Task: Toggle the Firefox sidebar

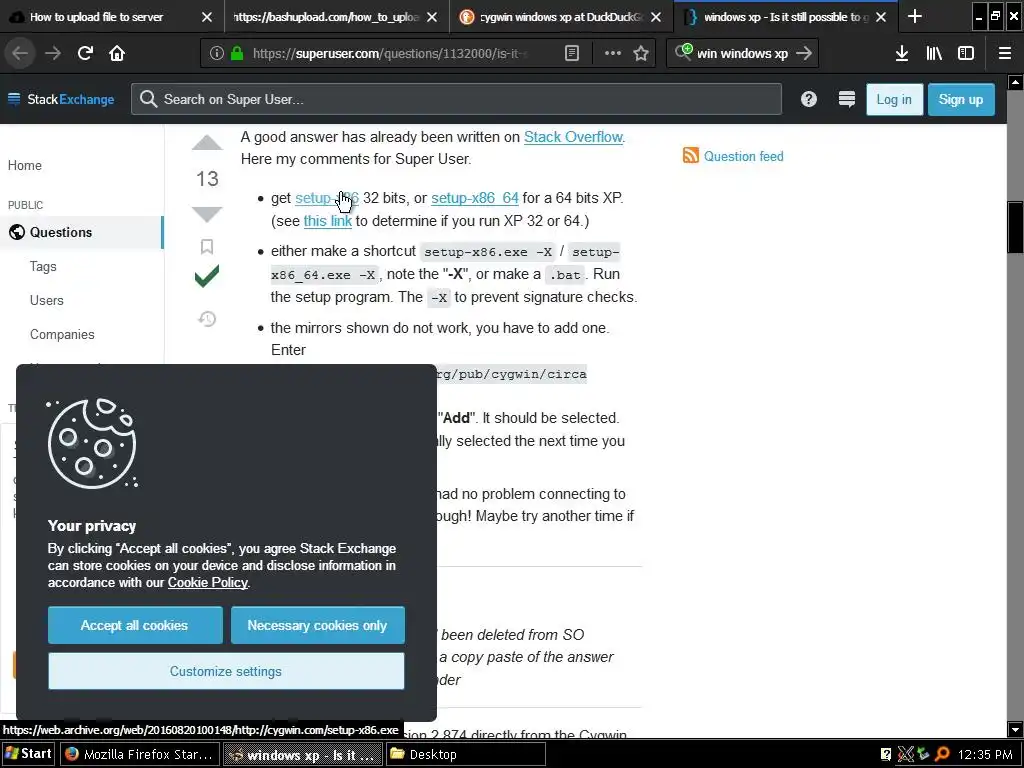Action: click(x=966, y=54)
